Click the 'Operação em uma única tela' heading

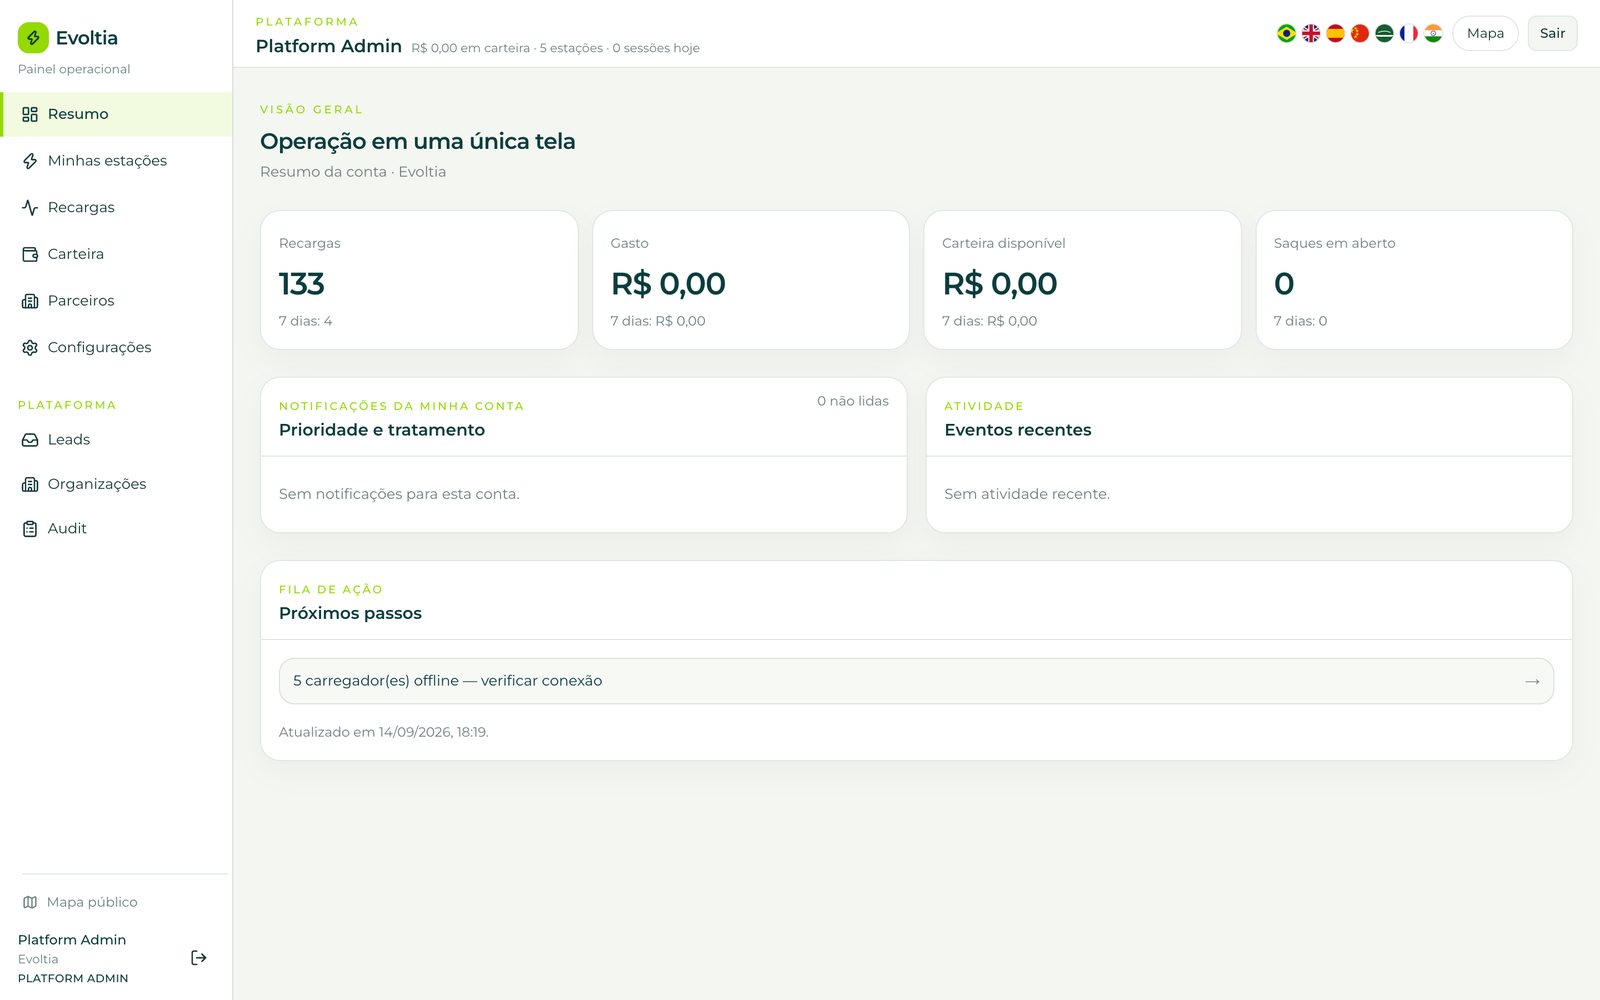click(x=418, y=141)
